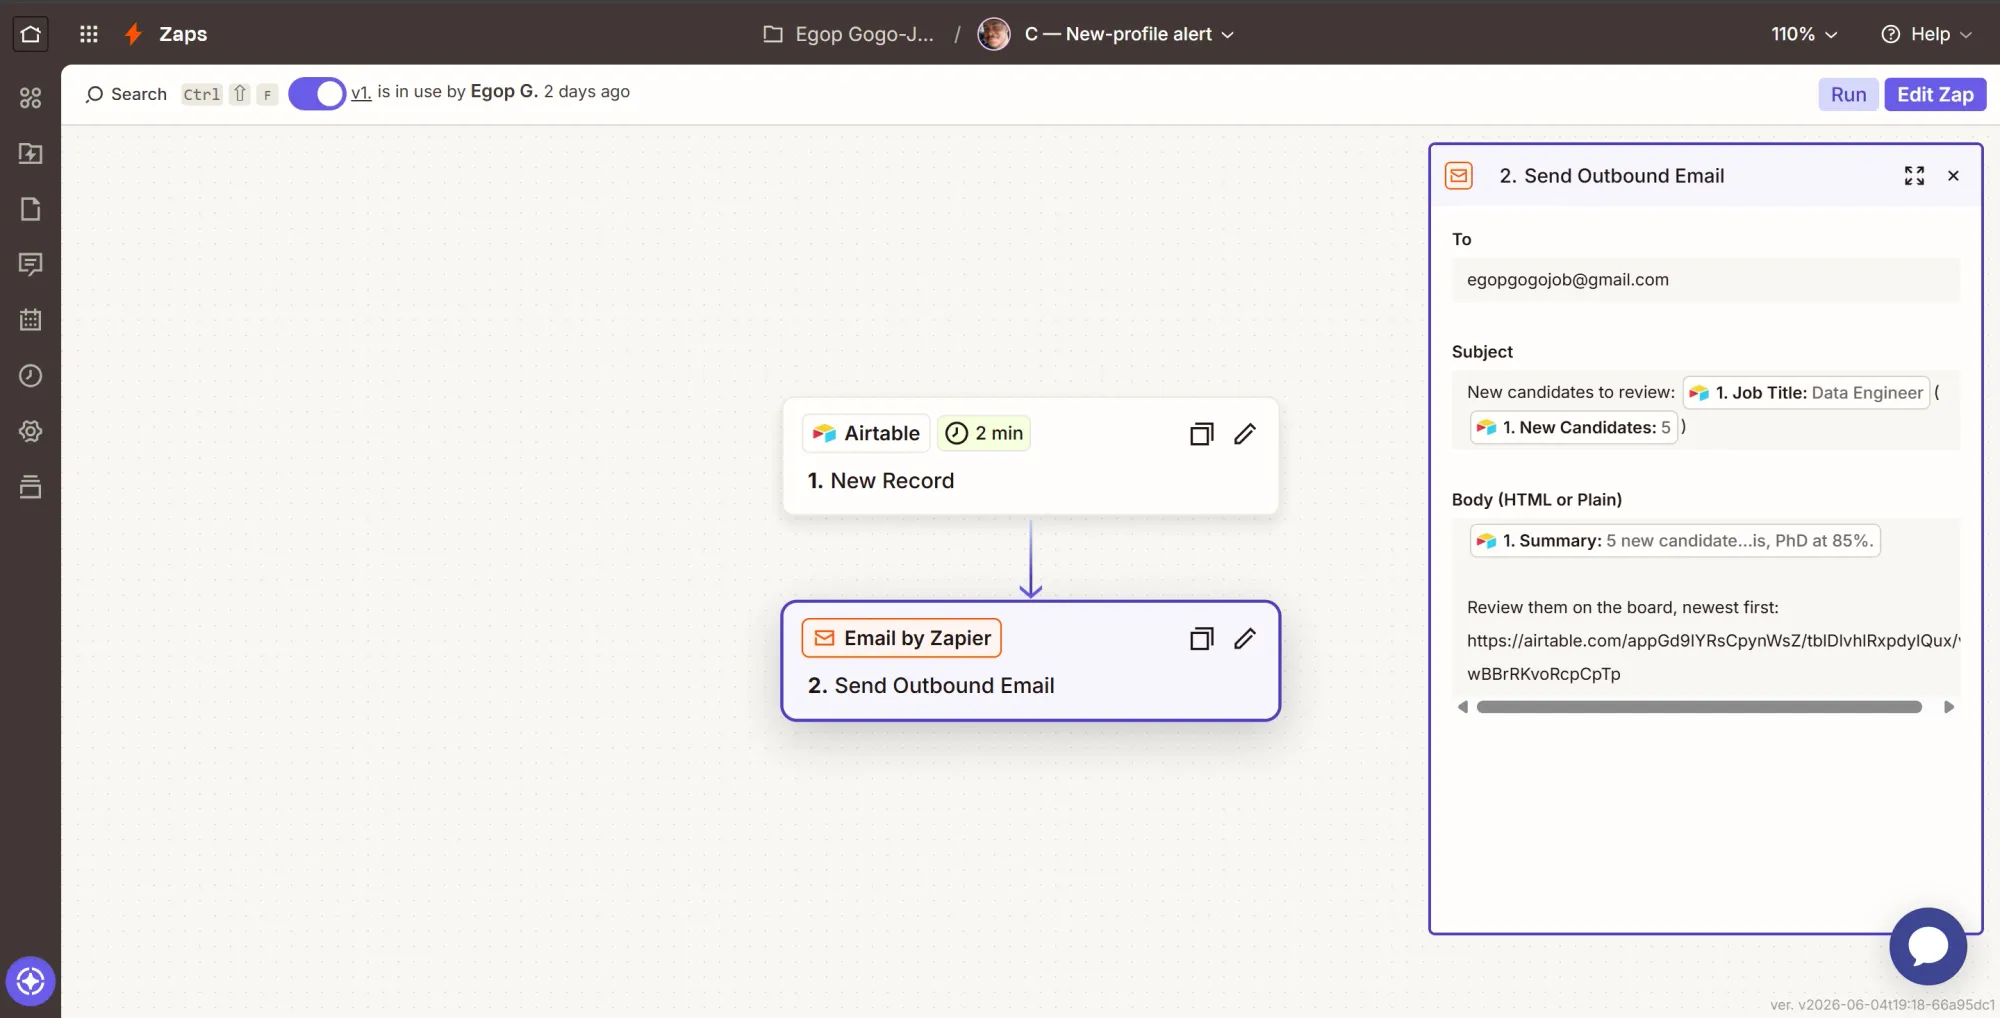This screenshot has width=2000, height=1018.
Task: Open the sidebar settings gear icon
Action: coord(31,431)
